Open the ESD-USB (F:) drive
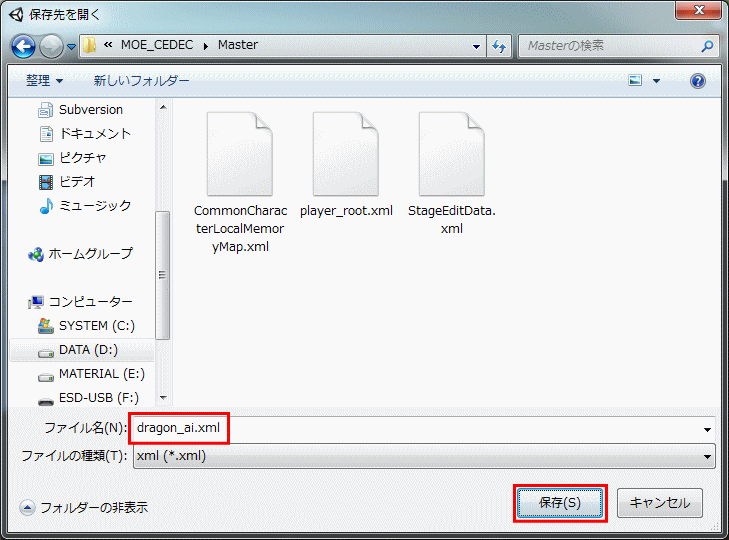The image size is (729, 540). coord(88,398)
